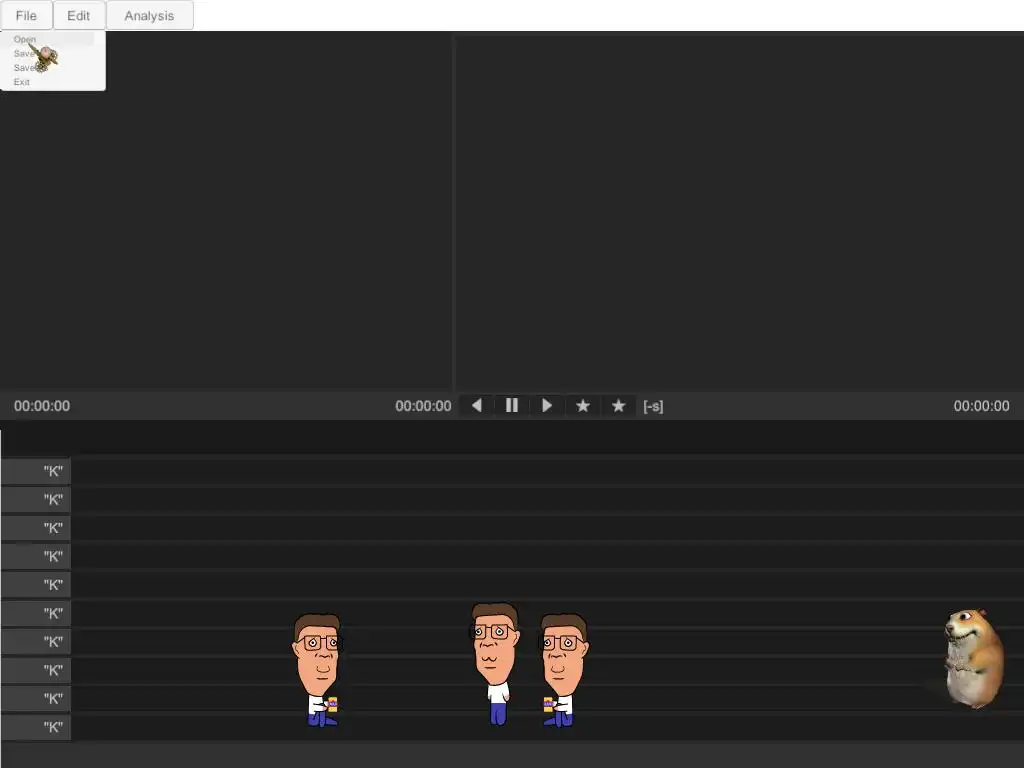
Task: Click the hamster character on the timeline
Action: pyautogui.click(x=973, y=658)
